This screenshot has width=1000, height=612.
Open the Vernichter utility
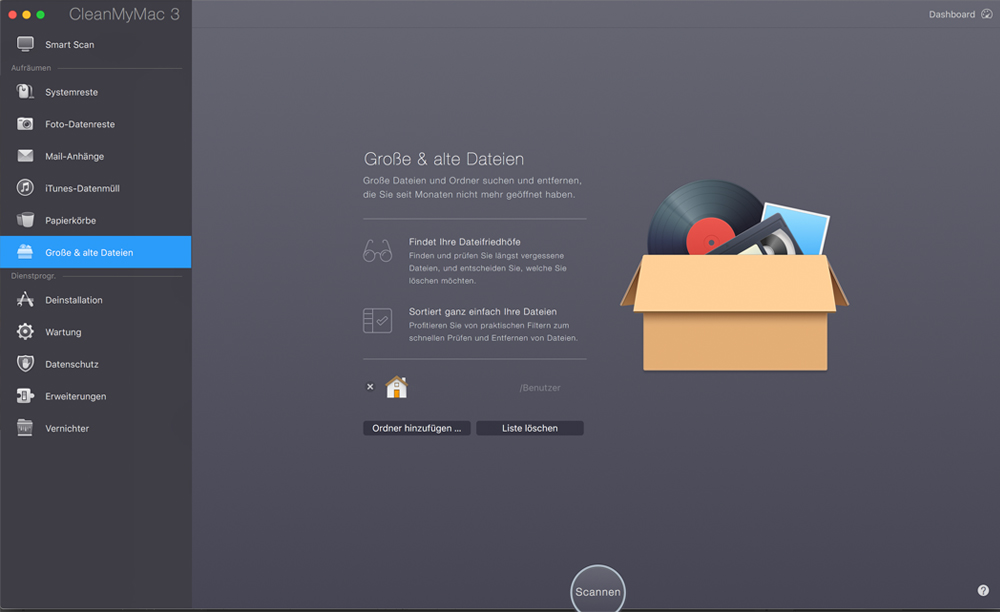click(96, 428)
